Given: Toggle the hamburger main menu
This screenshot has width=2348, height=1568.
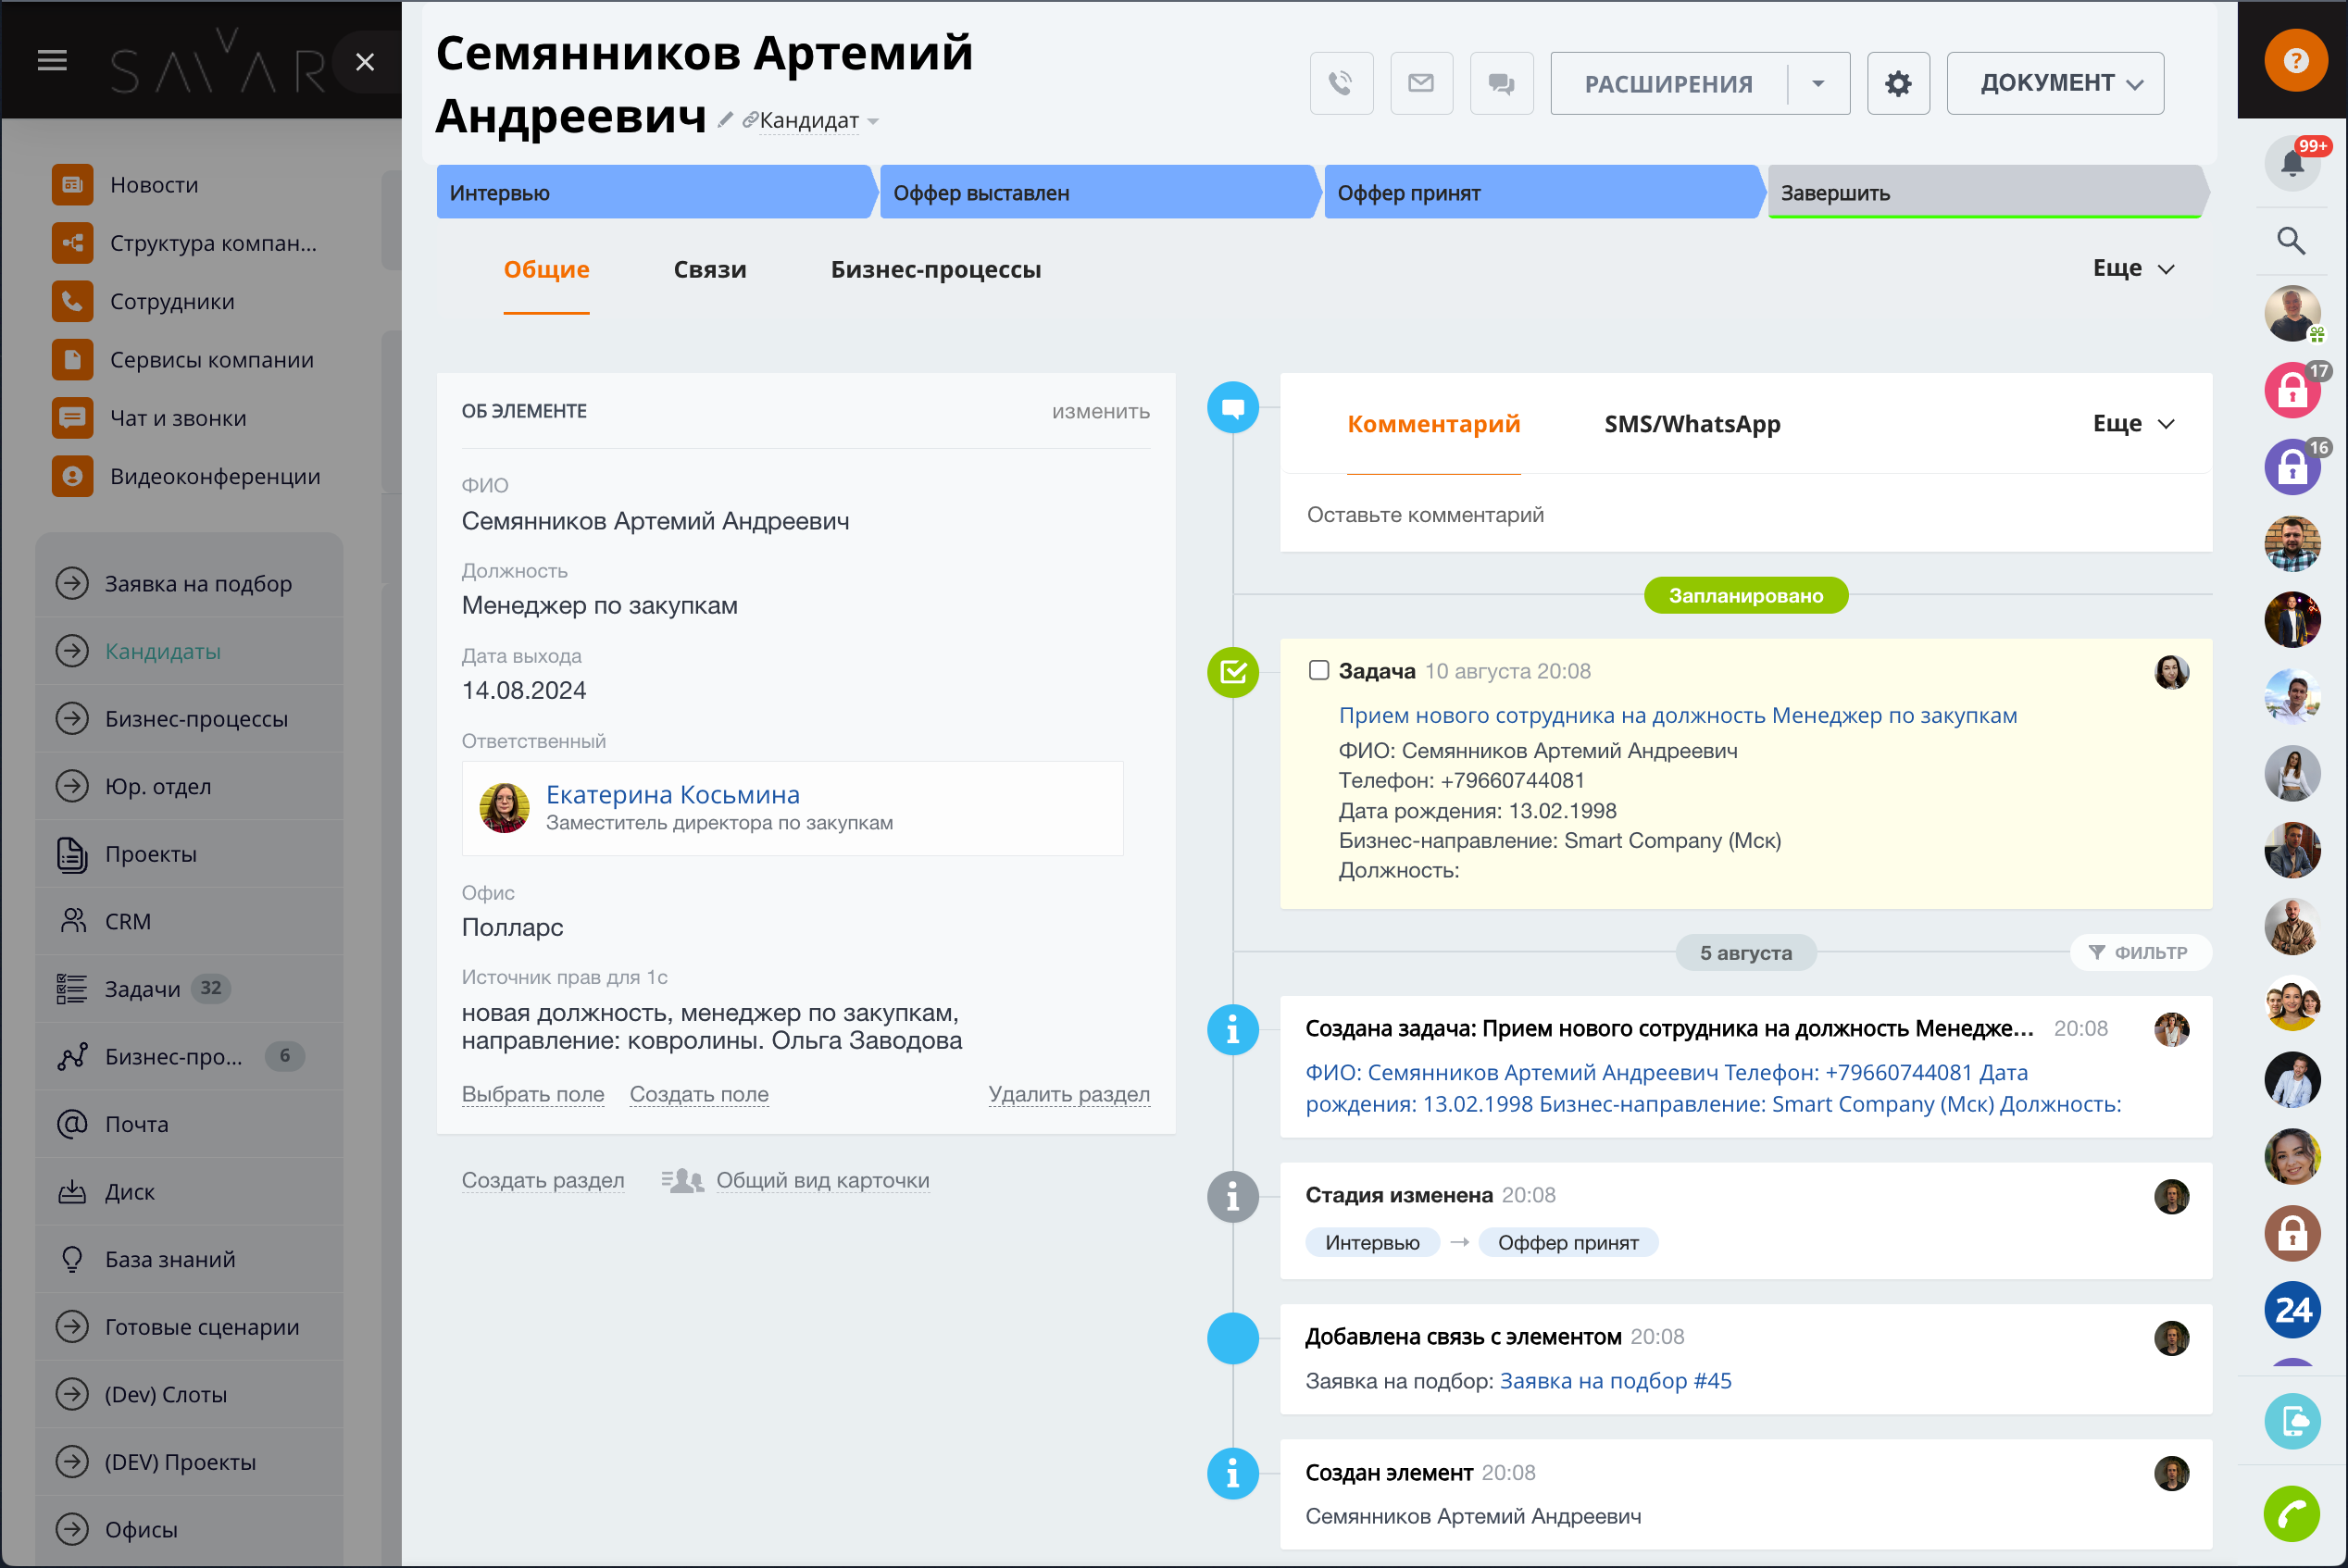Looking at the screenshot, I should [x=52, y=61].
